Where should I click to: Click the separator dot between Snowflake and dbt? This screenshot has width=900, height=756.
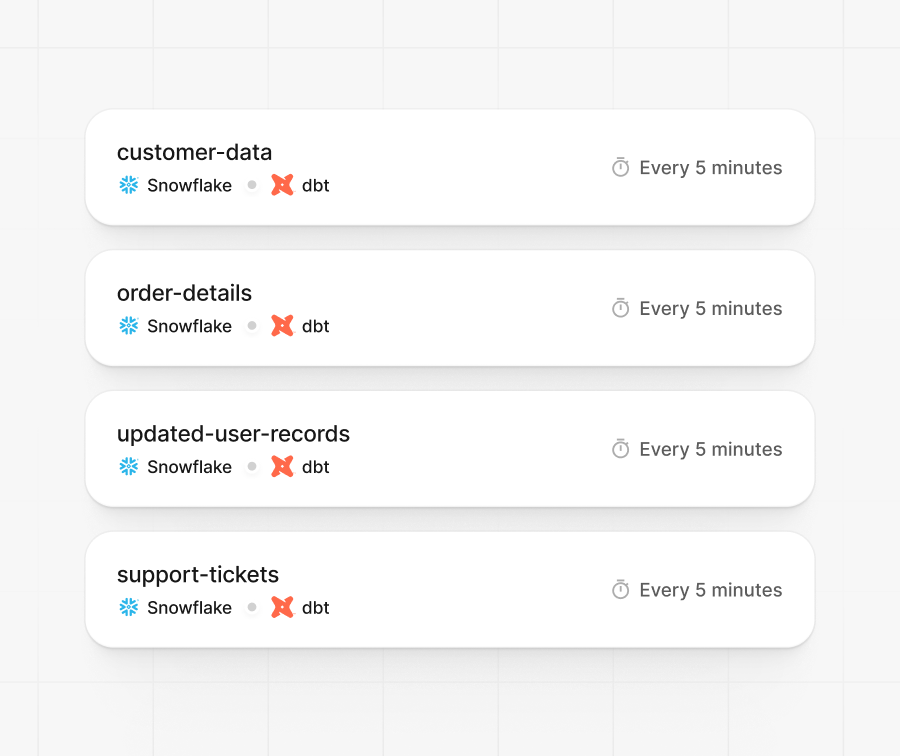pyautogui.click(x=252, y=185)
